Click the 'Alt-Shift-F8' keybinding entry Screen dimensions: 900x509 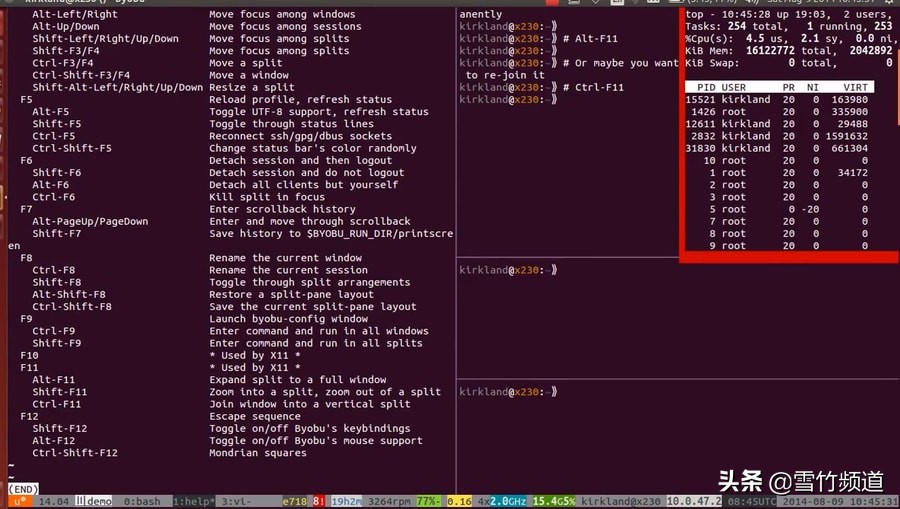tap(69, 294)
